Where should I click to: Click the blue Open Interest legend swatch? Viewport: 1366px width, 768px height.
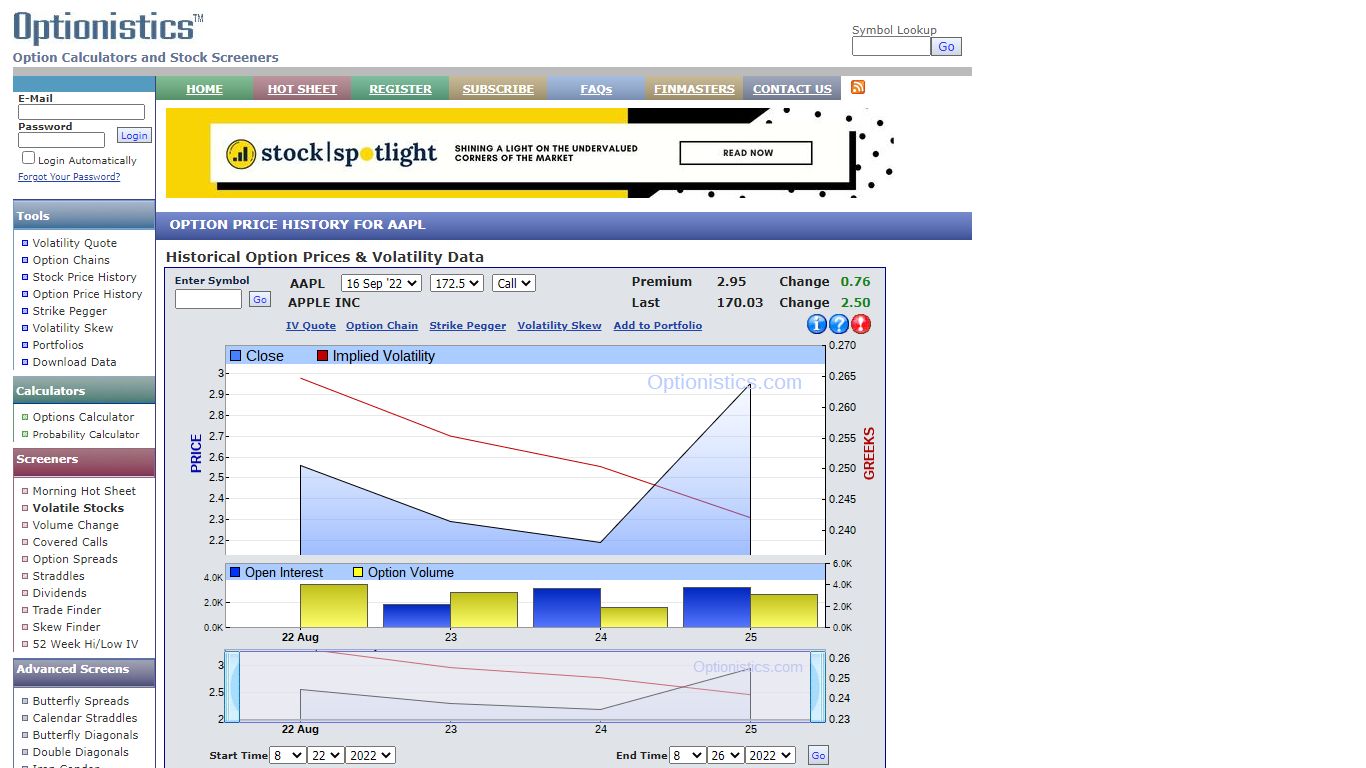point(235,572)
